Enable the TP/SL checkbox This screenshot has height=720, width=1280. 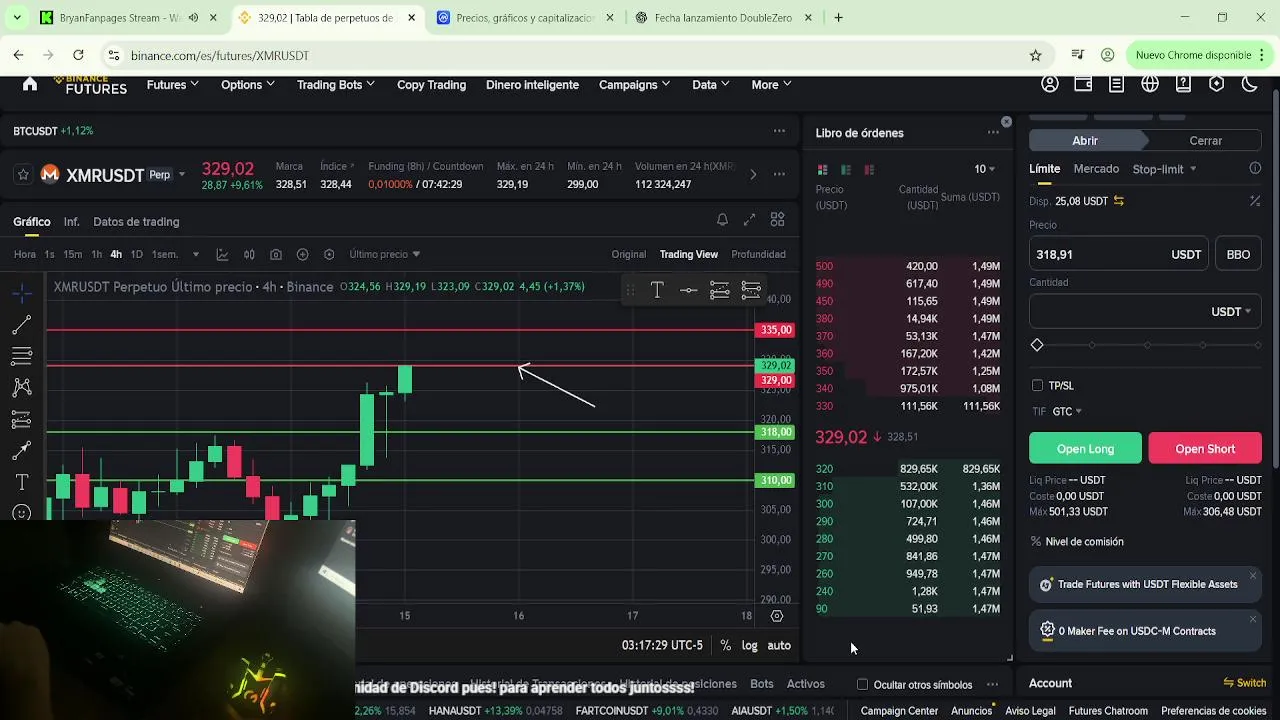[1037, 385]
